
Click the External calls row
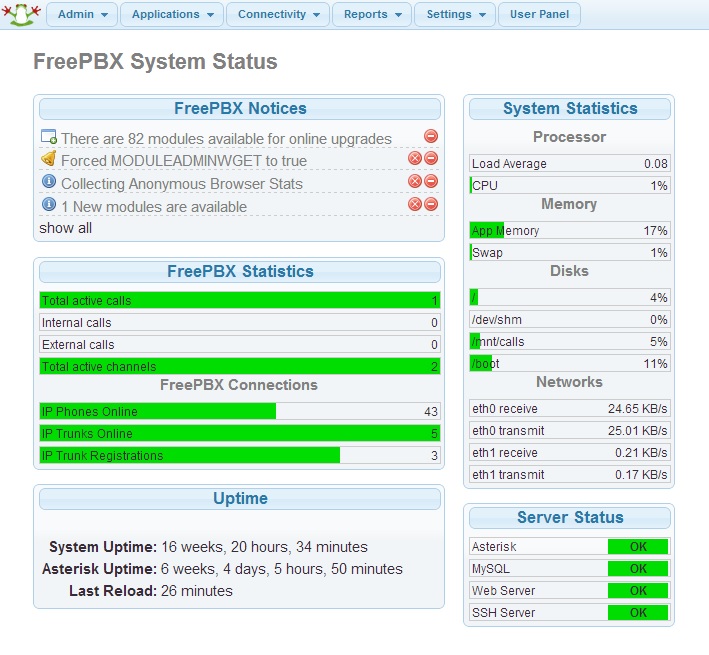click(x=240, y=344)
